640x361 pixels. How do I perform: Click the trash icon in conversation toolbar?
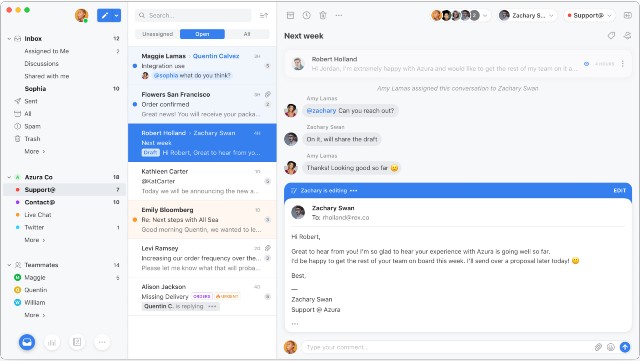click(323, 16)
